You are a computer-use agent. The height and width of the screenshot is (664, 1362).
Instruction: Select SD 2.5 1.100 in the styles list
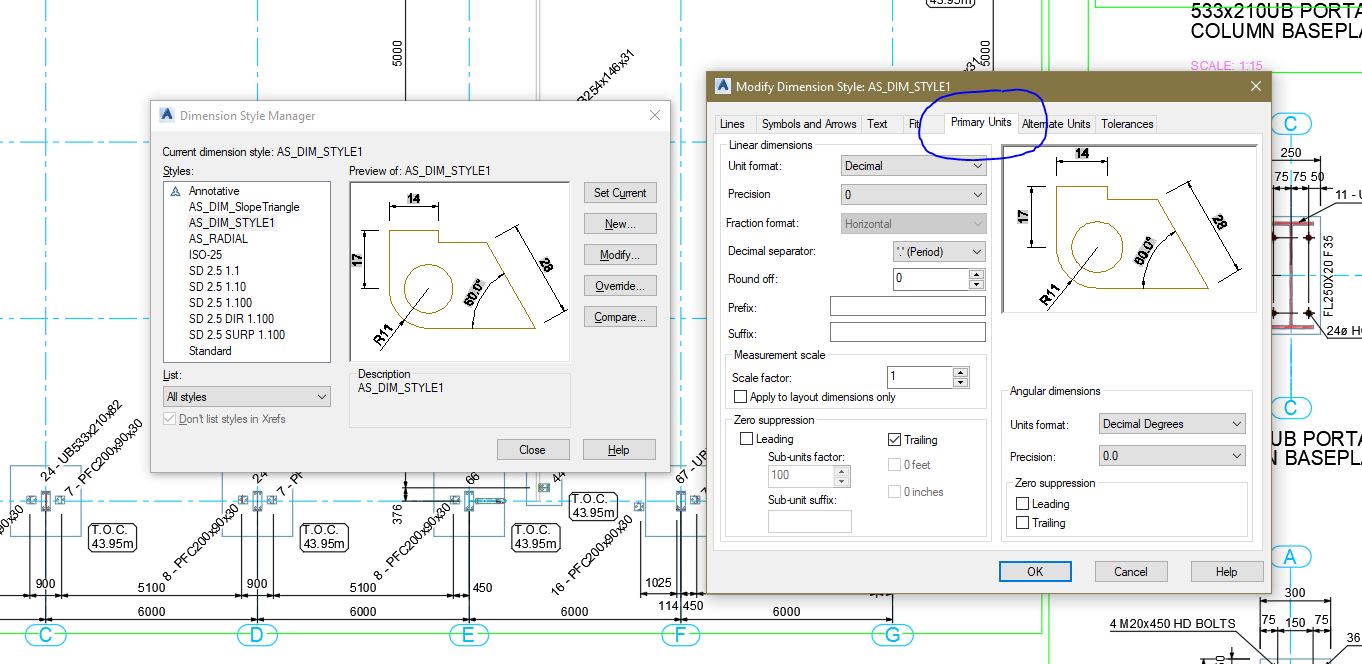coord(220,303)
